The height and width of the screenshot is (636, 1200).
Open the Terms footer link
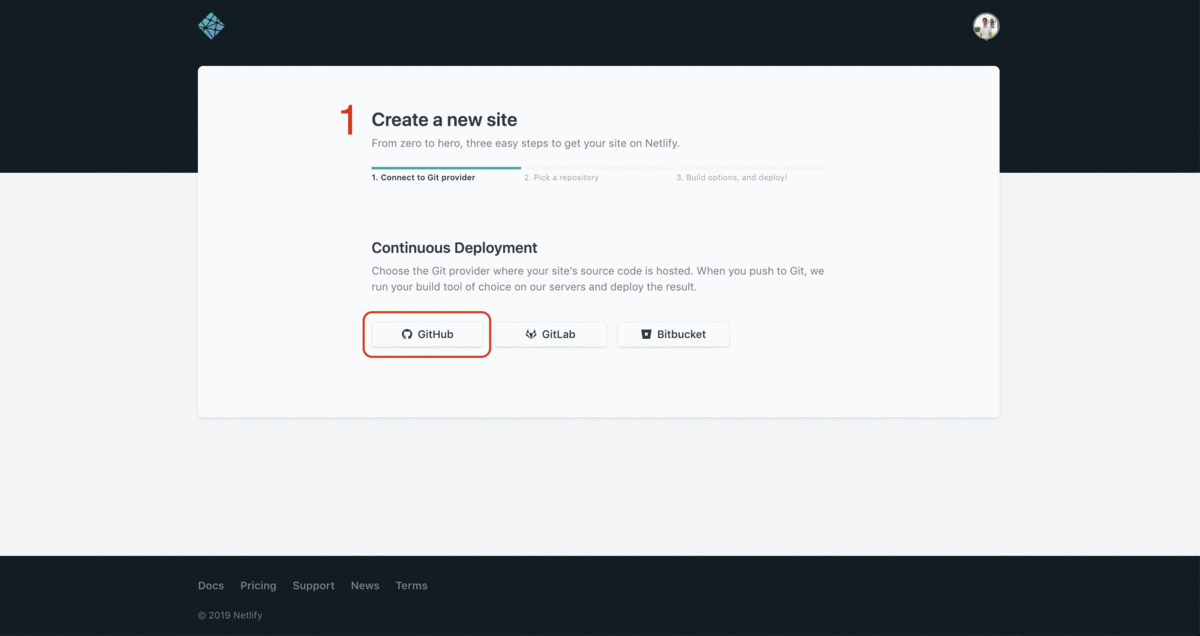[411, 586]
